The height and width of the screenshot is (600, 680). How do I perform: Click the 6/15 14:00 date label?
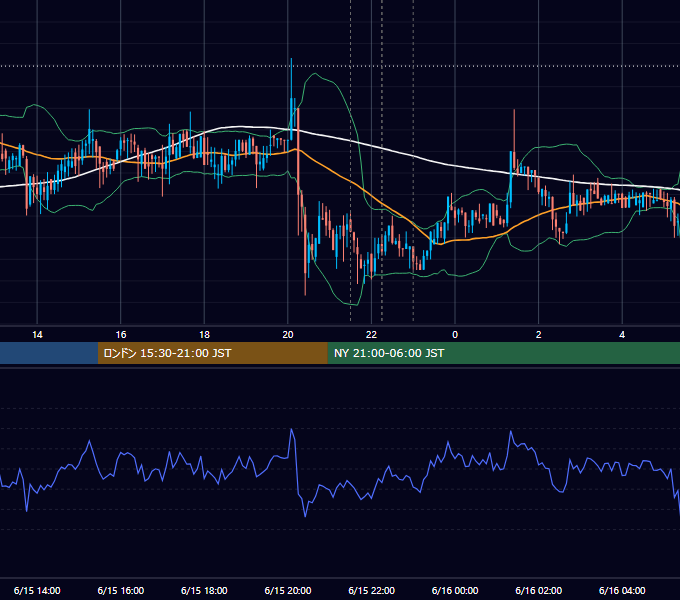pos(37,590)
